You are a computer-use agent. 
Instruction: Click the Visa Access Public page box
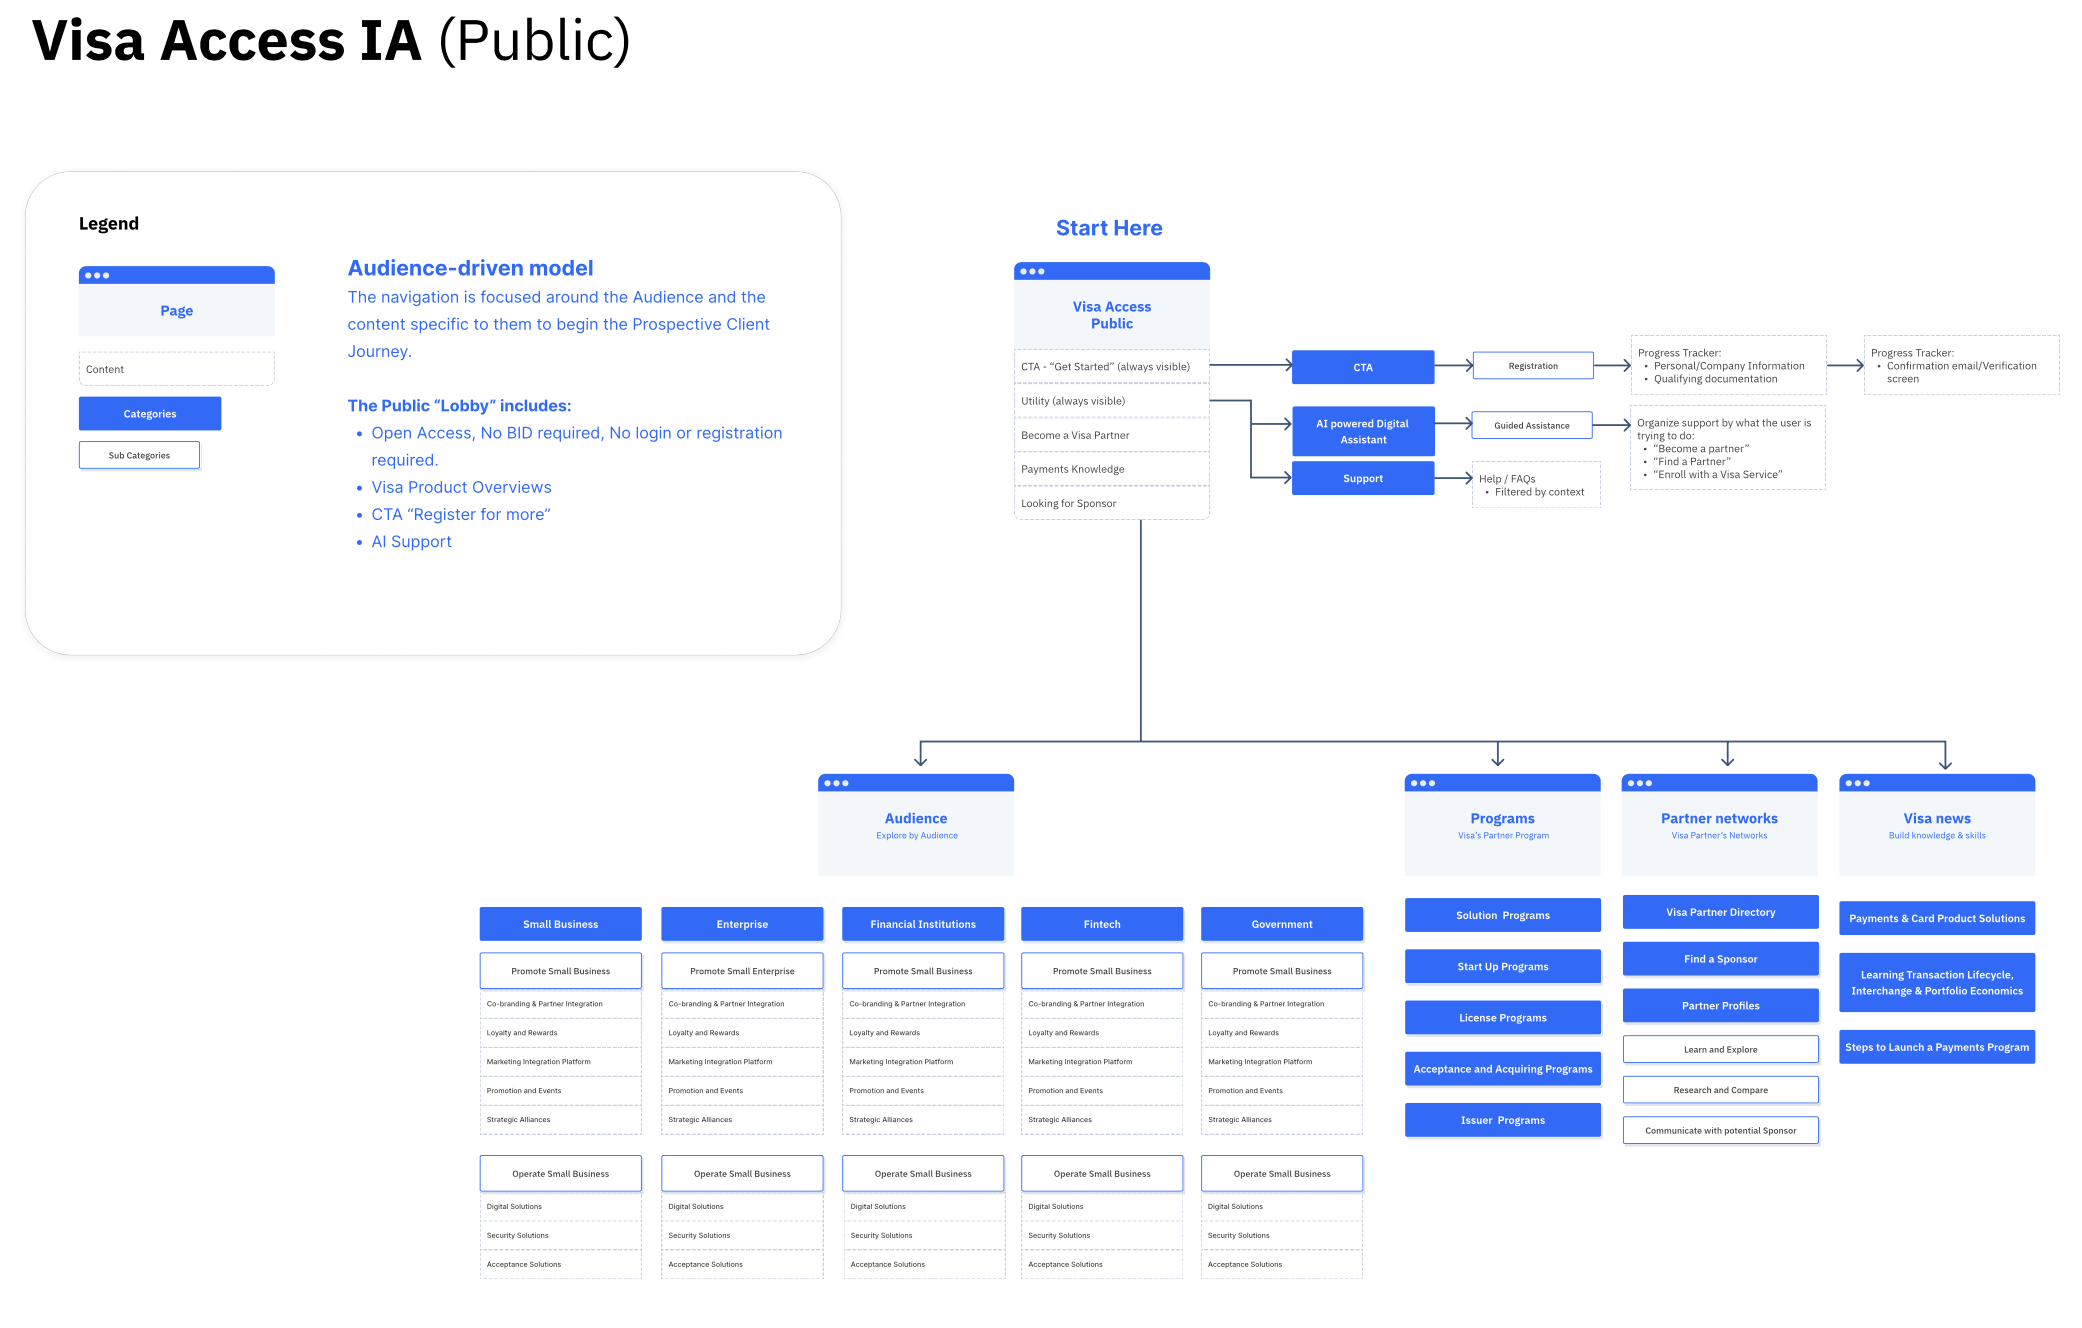point(1111,305)
